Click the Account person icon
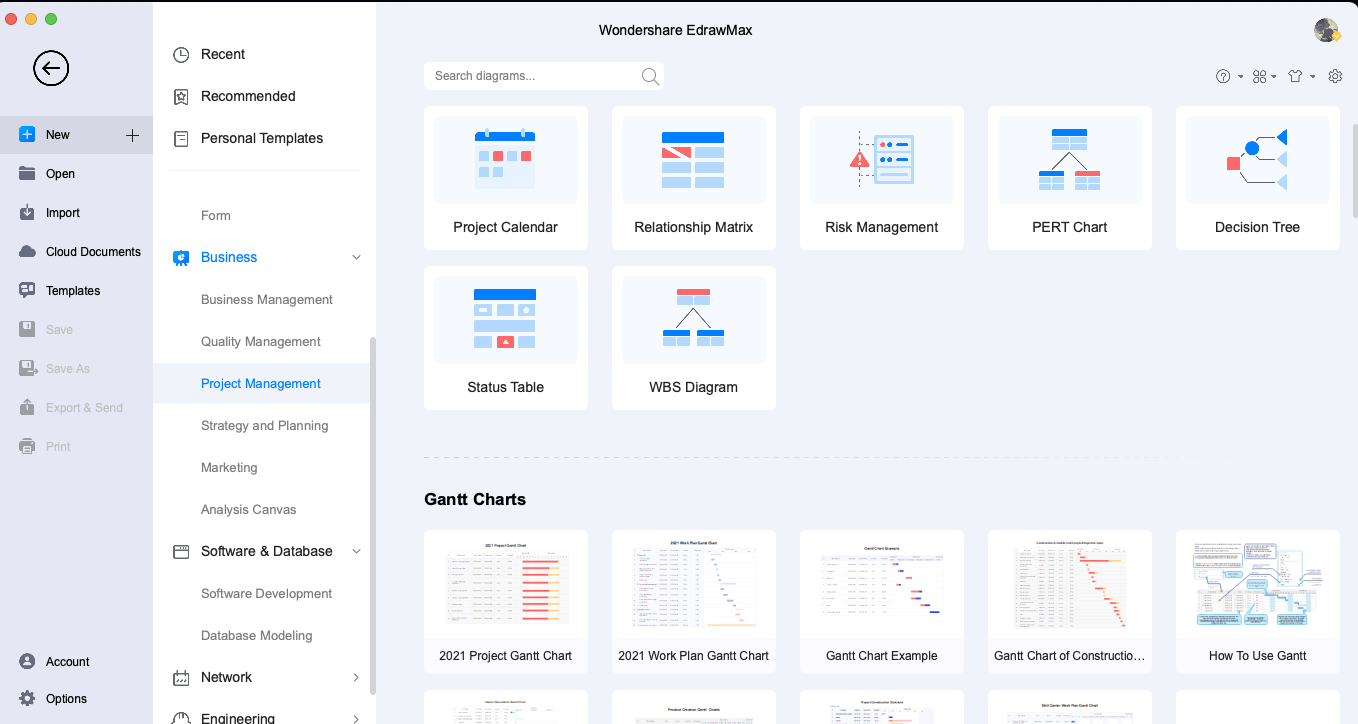Screen dimensions: 1358x724 coord(27,662)
